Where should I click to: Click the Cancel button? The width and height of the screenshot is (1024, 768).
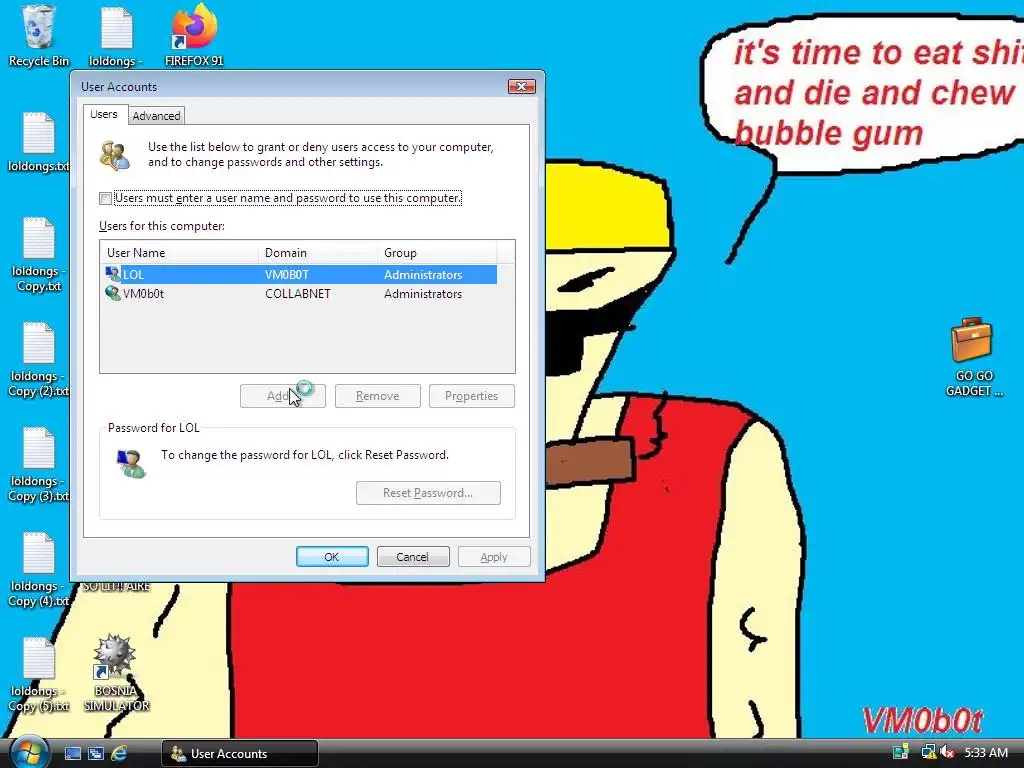coord(413,557)
